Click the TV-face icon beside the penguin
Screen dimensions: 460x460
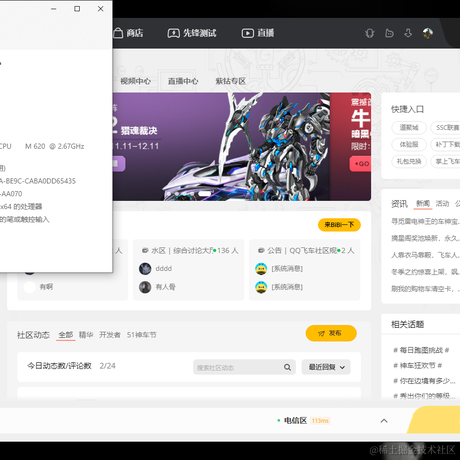(389, 33)
